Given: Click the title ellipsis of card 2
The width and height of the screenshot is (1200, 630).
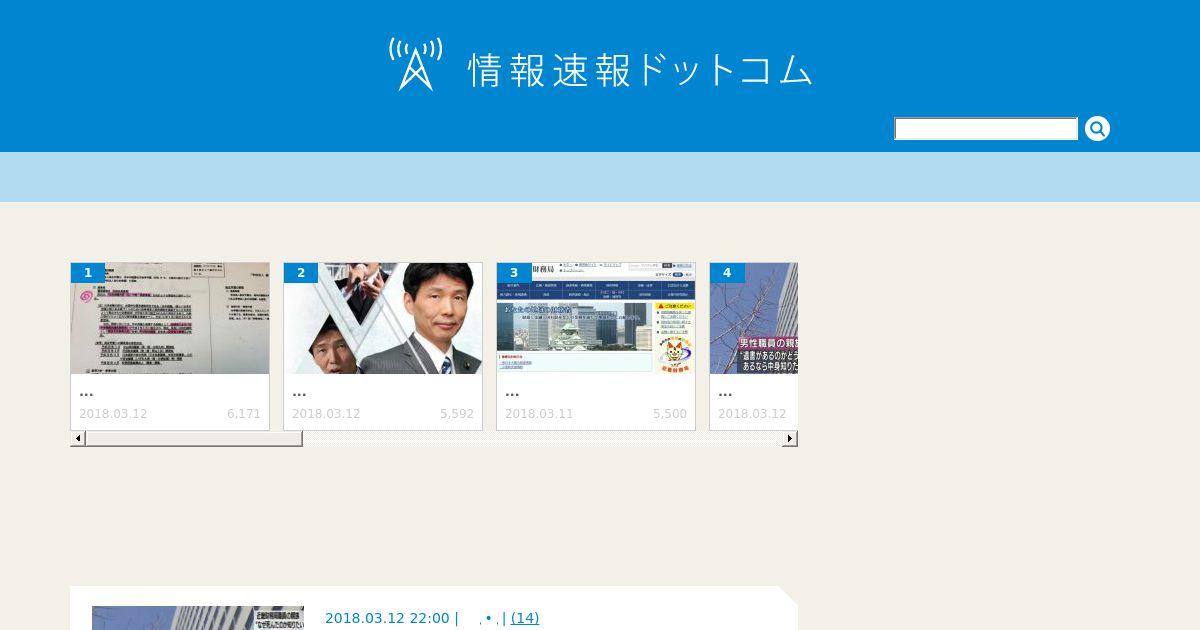Looking at the screenshot, I should tap(299, 392).
